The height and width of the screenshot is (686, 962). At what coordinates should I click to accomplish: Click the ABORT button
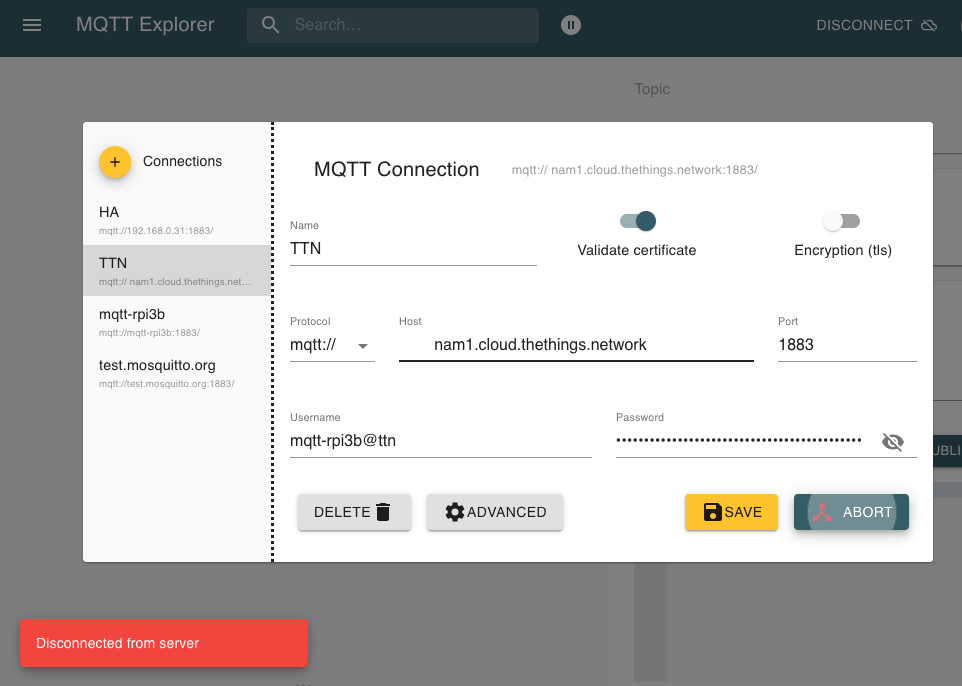pos(851,512)
